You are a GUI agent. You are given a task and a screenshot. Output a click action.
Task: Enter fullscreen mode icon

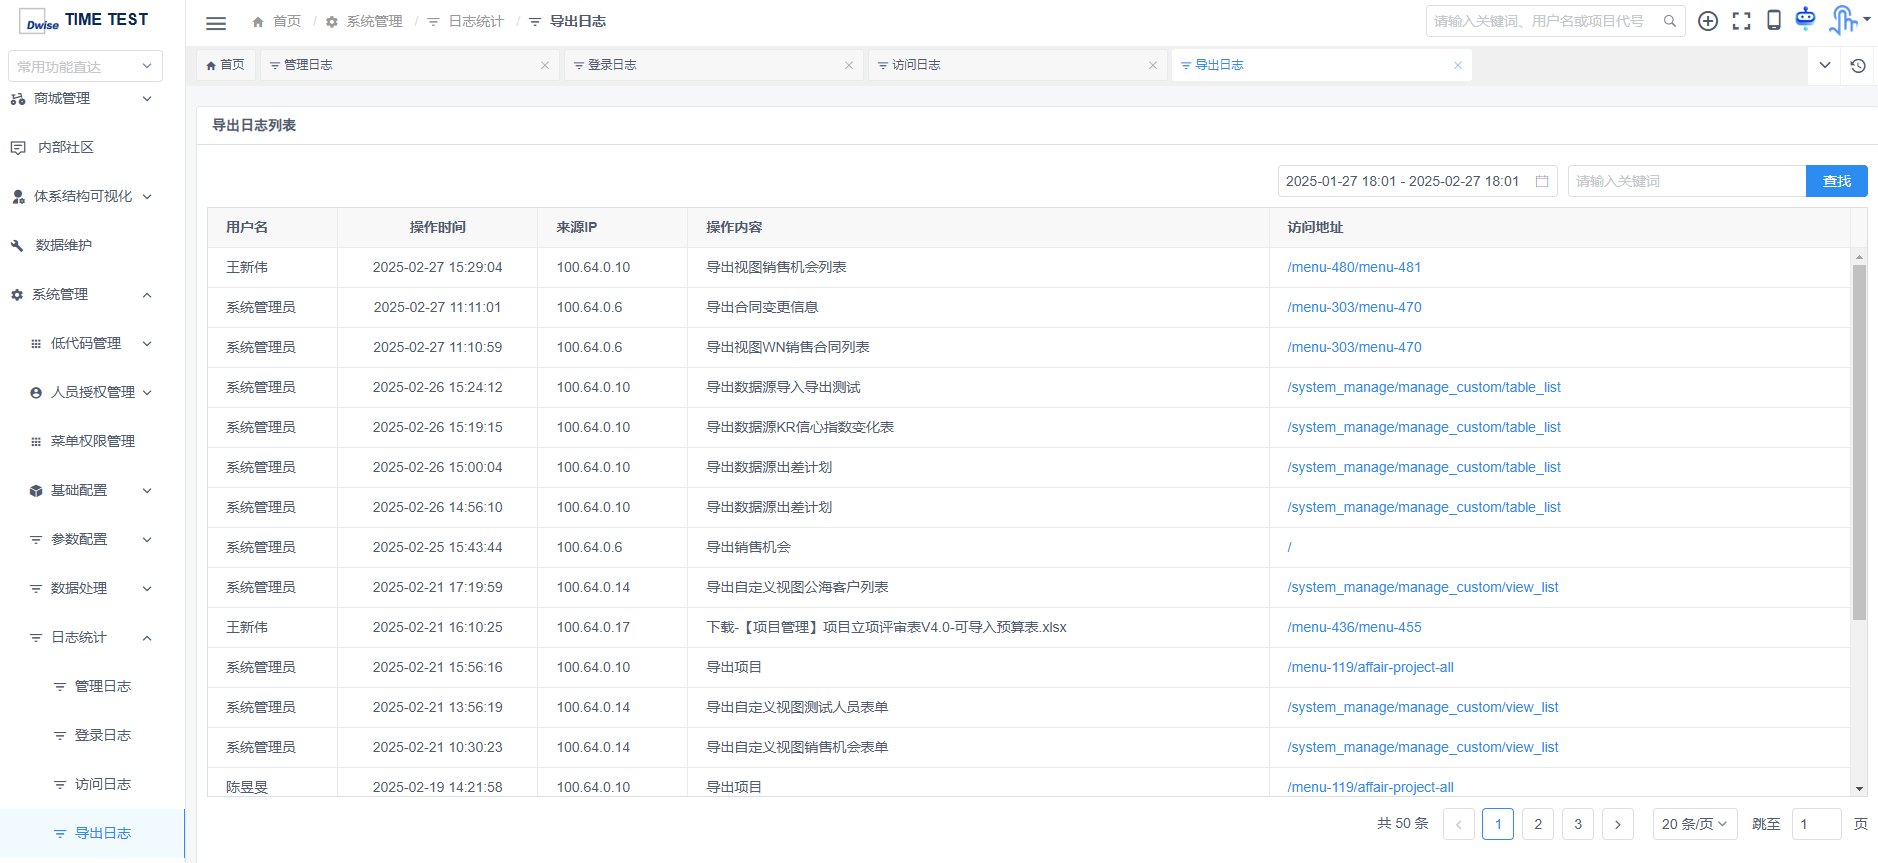[x=1741, y=21]
